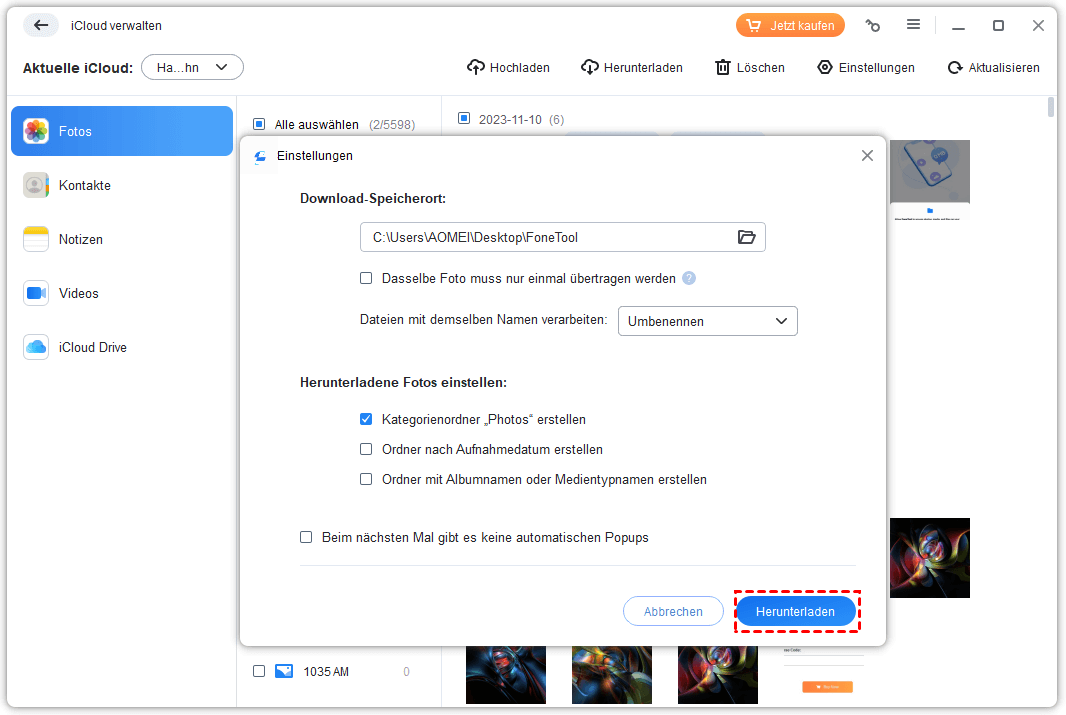The height and width of the screenshot is (715, 1066).
Task: Click the Löschen trash icon
Action: pos(723,68)
